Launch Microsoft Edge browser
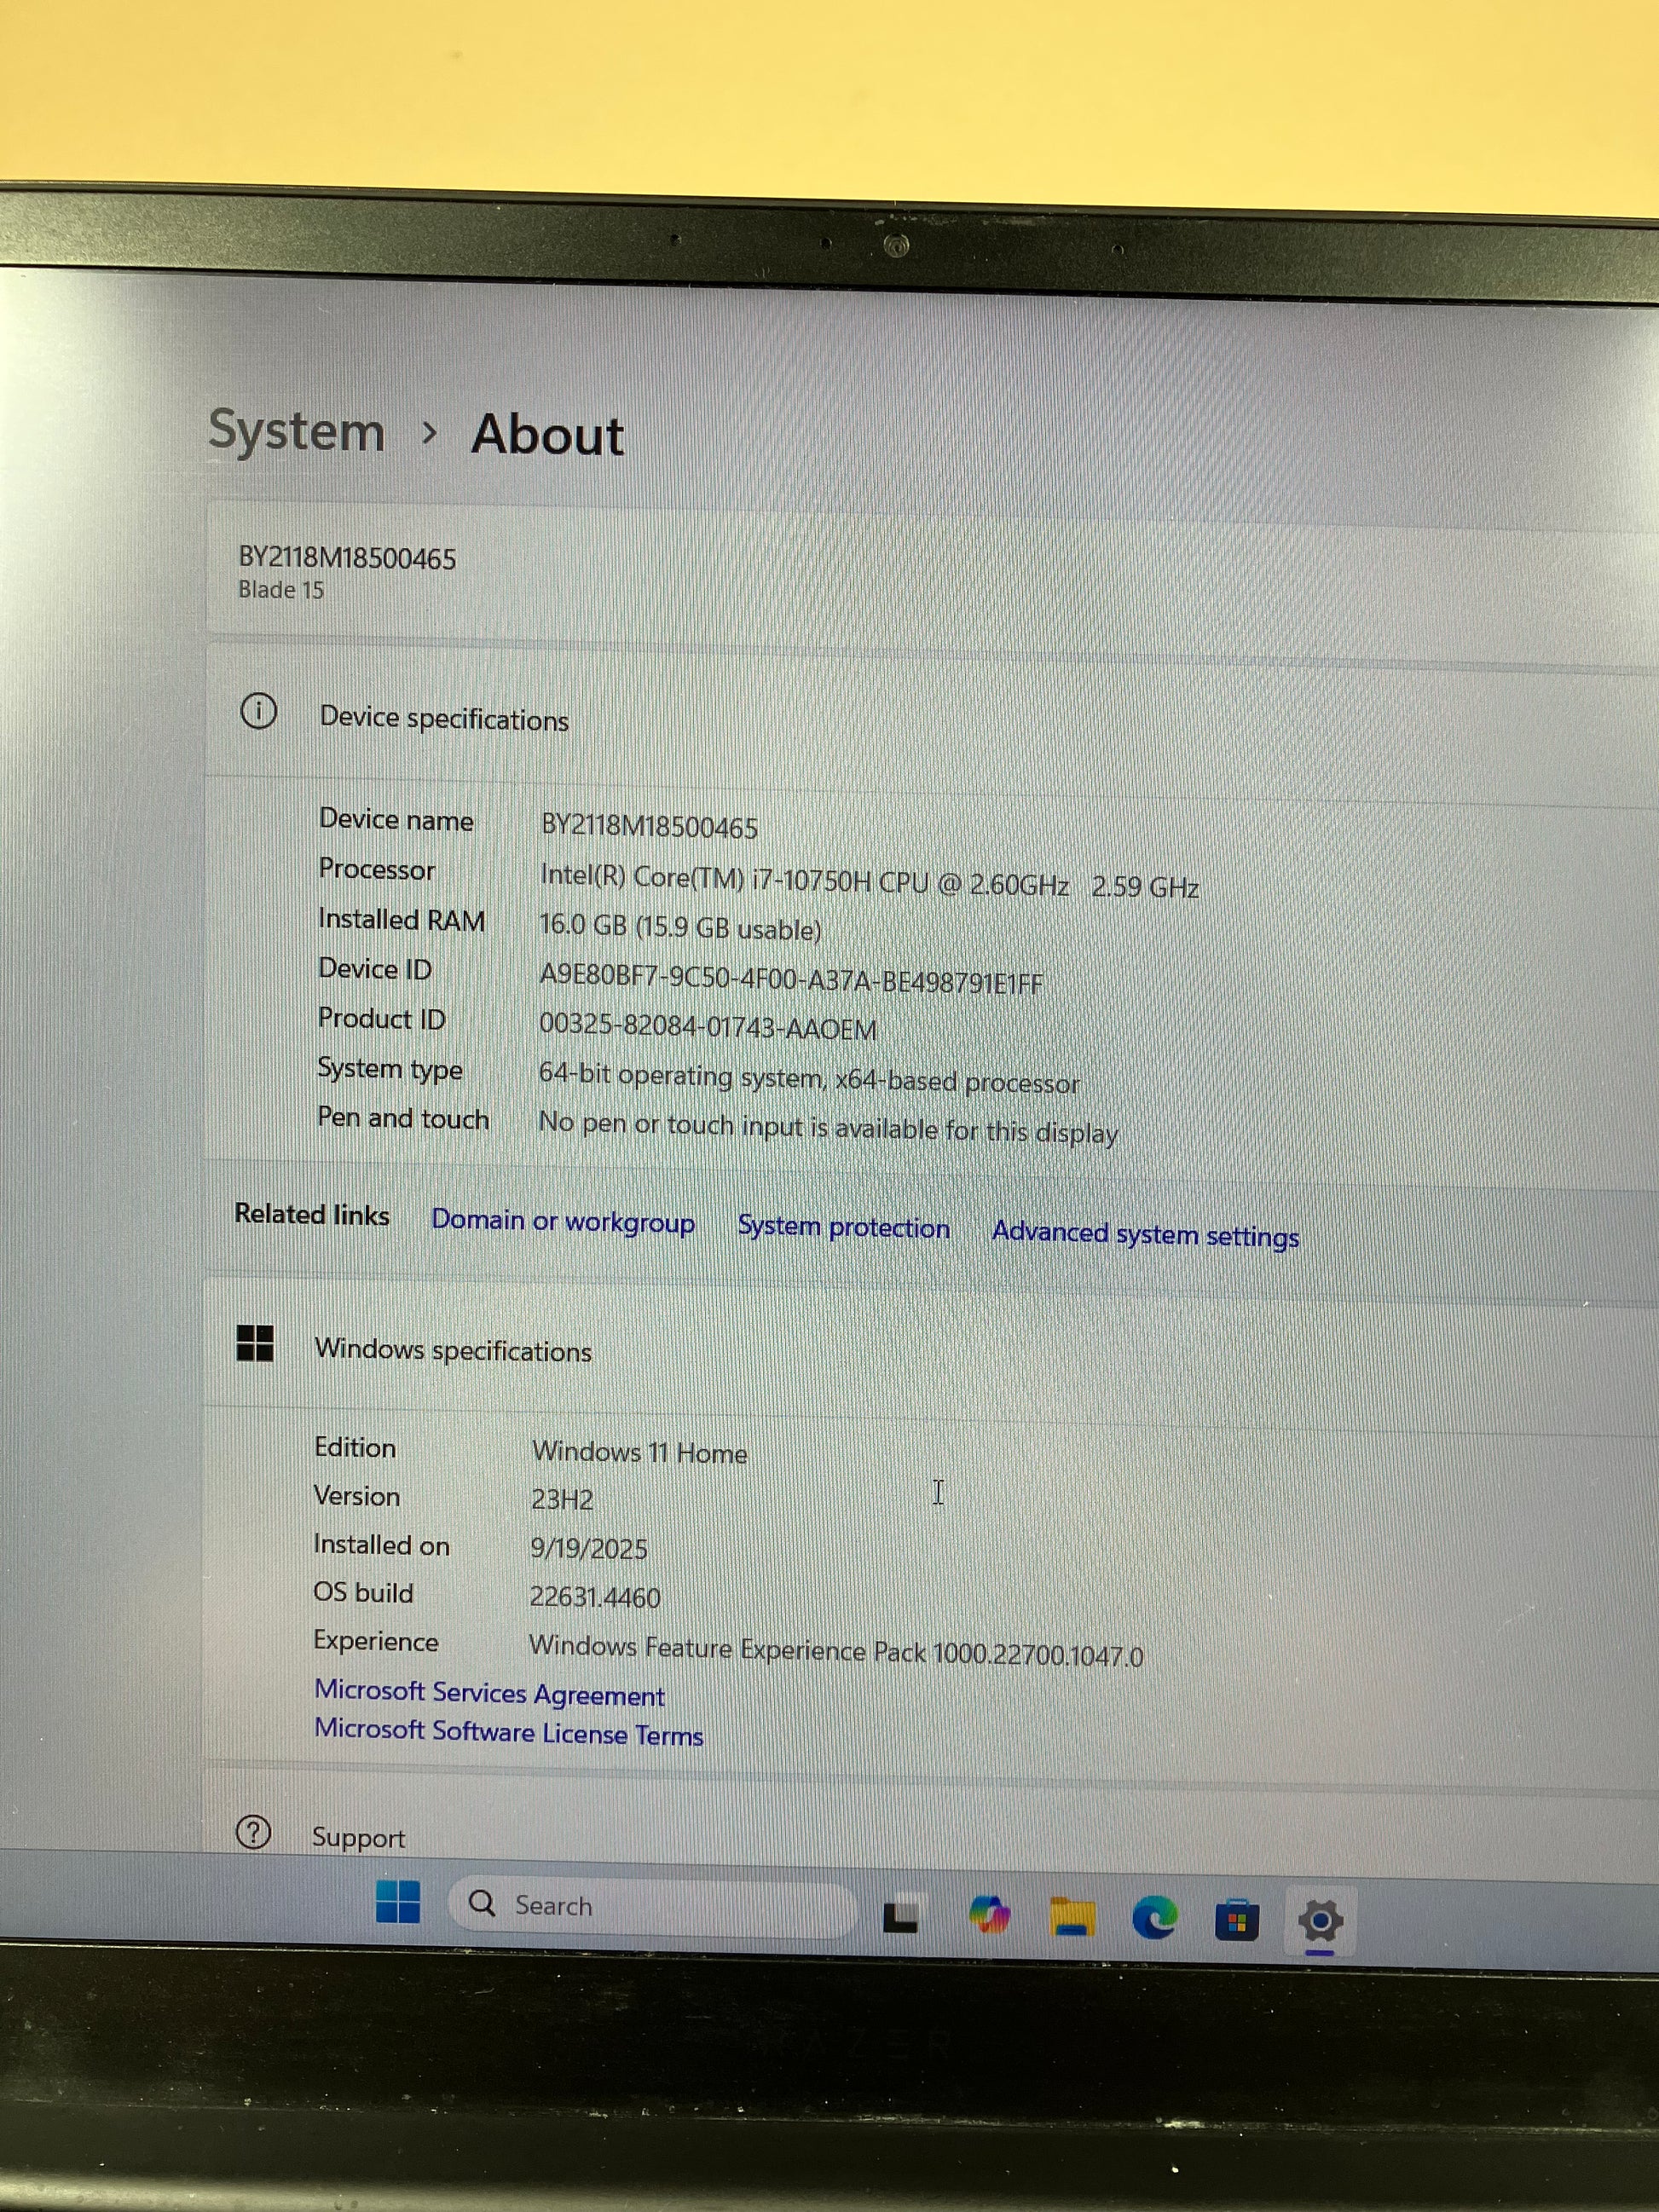This screenshot has height=2212, width=1659. click(x=1154, y=1918)
